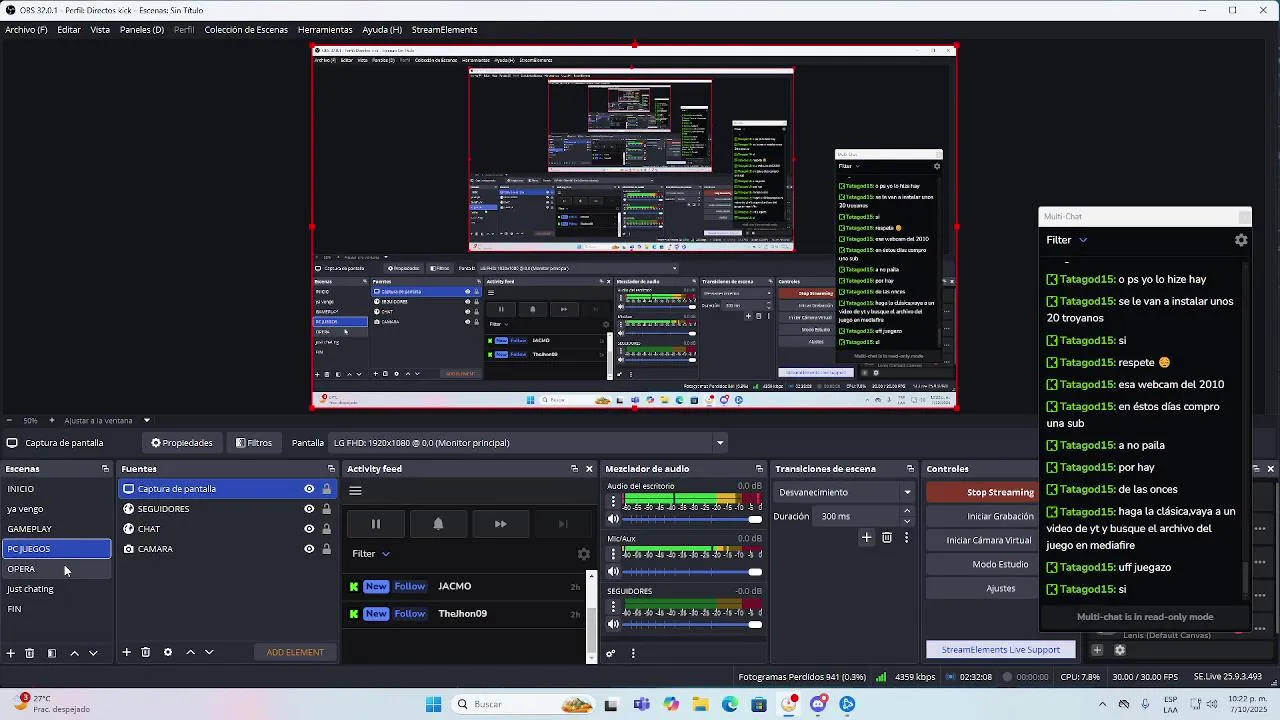The height and width of the screenshot is (720, 1280).
Task: Open Archivo menu
Action: coord(26,30)
